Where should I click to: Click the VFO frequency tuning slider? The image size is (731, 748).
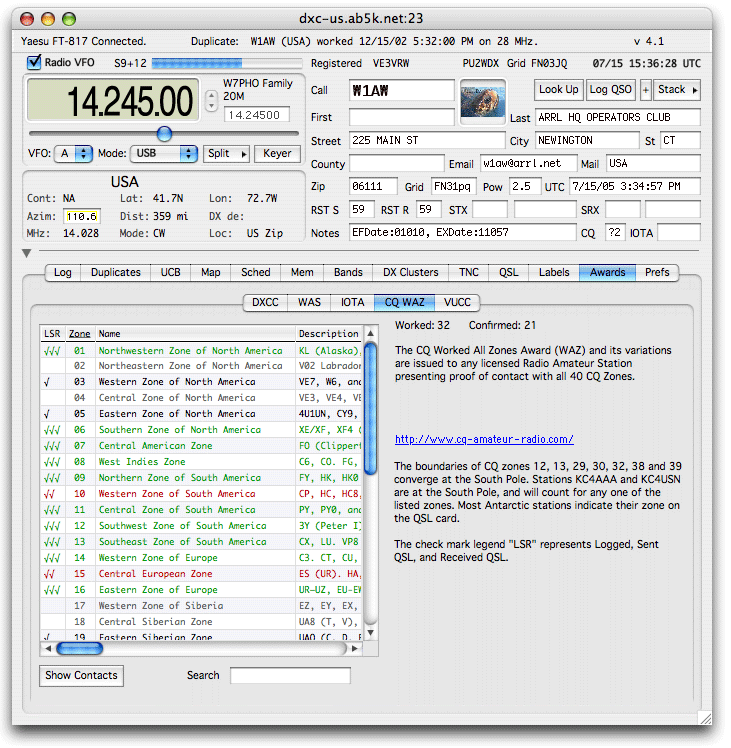click(x=165, y=134)
